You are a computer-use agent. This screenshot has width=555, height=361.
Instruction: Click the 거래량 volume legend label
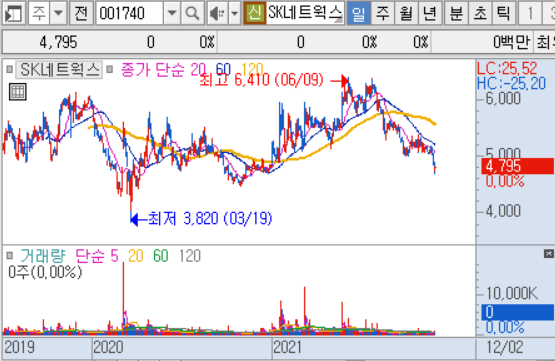[x=43, y=256]
